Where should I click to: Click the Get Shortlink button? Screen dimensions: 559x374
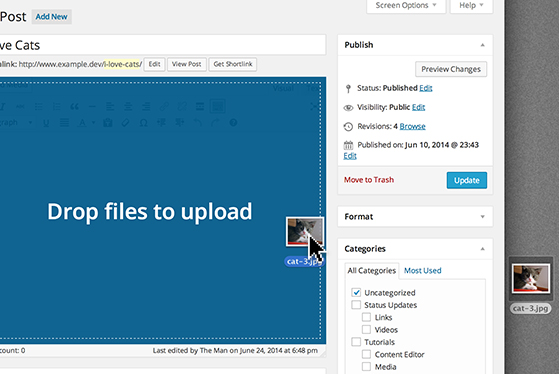(233, 64)
